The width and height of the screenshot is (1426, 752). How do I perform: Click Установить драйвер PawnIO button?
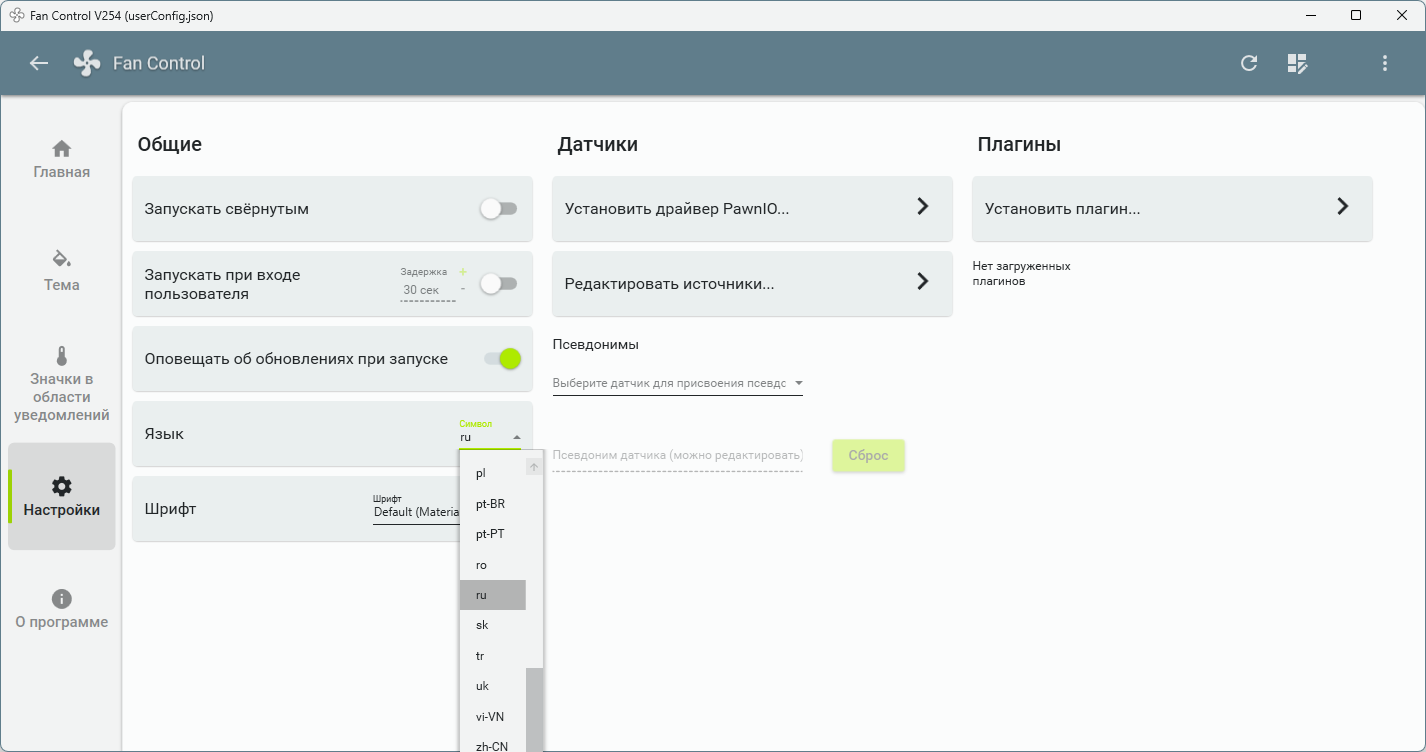tap(752, 209)
